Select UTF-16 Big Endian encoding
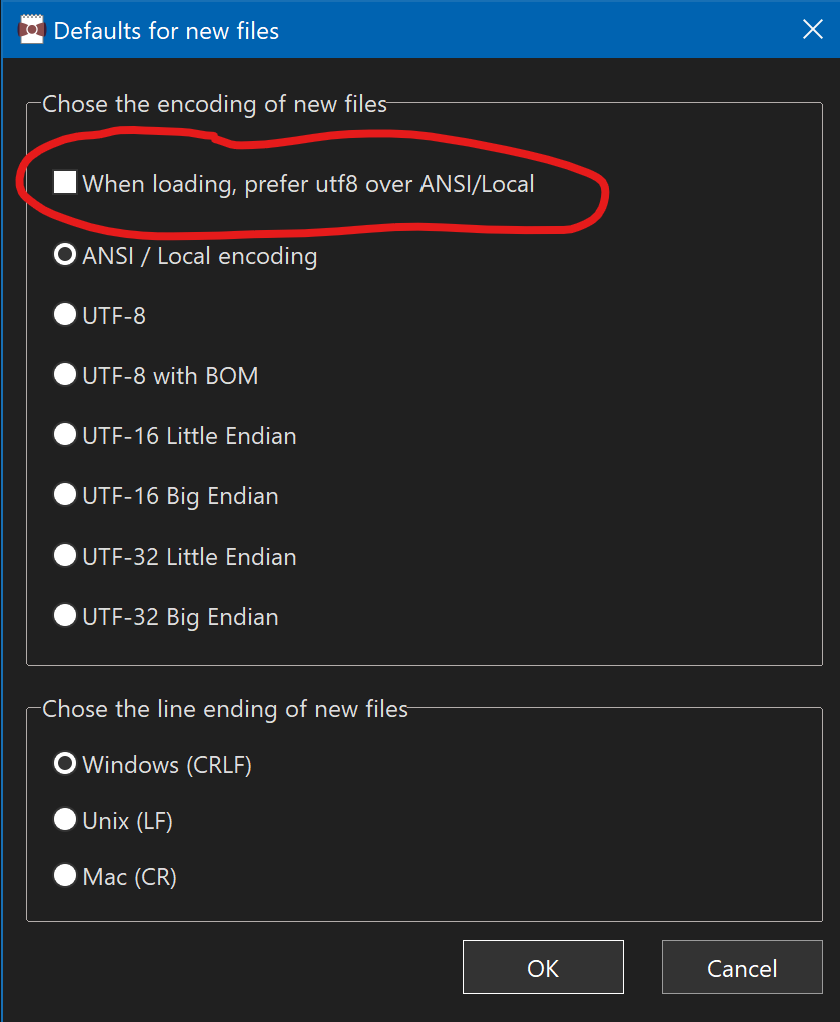This screenshot has height=1022, width=840. click(64, 494)
